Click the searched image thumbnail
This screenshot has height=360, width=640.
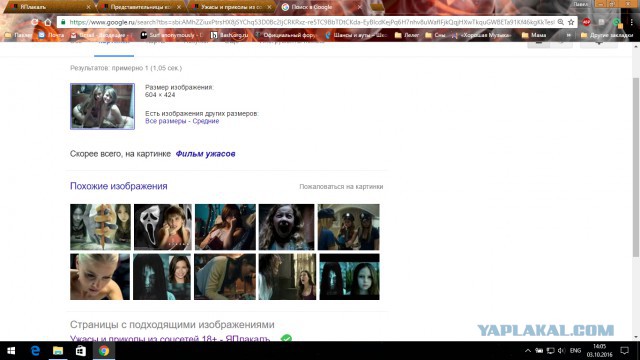[102, 106]
